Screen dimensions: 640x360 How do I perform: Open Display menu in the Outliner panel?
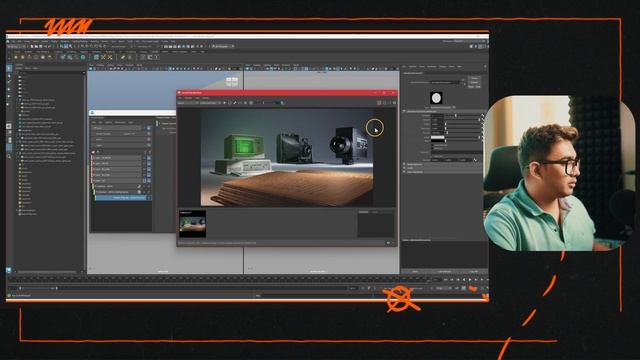pos(19,68)
